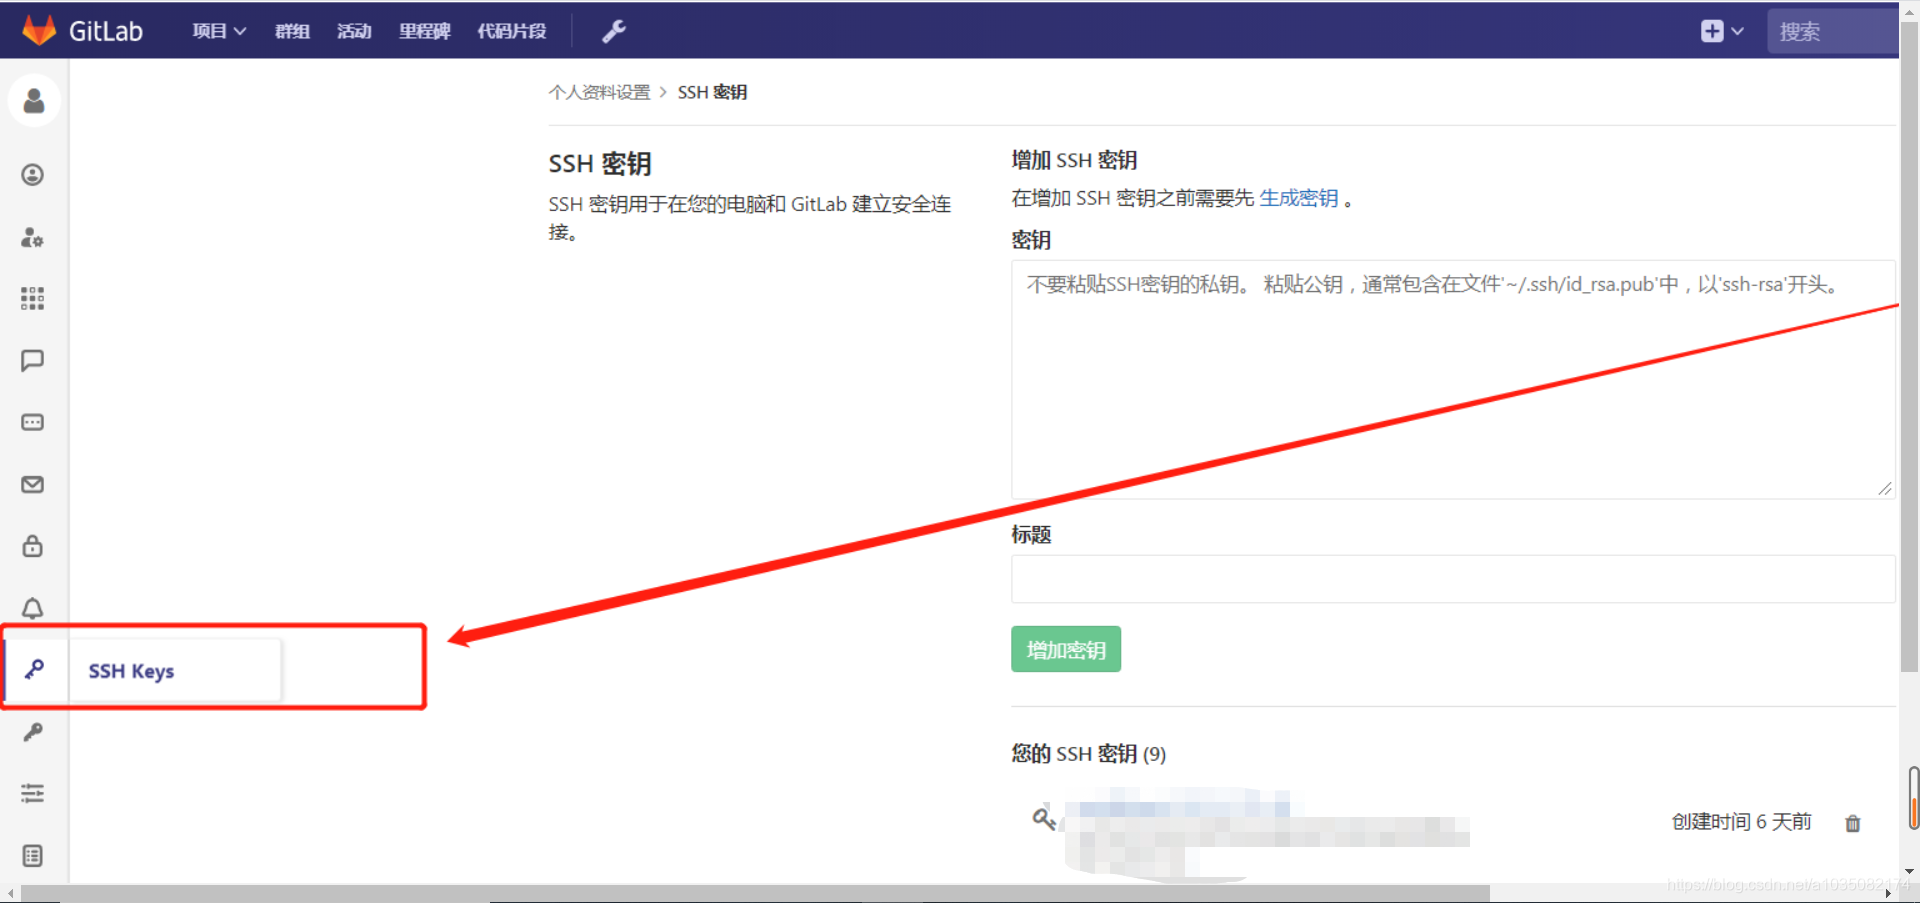Click inside the 标题 input field
The width and height of the screenshot is (1920, 903).
(1450, 578)
